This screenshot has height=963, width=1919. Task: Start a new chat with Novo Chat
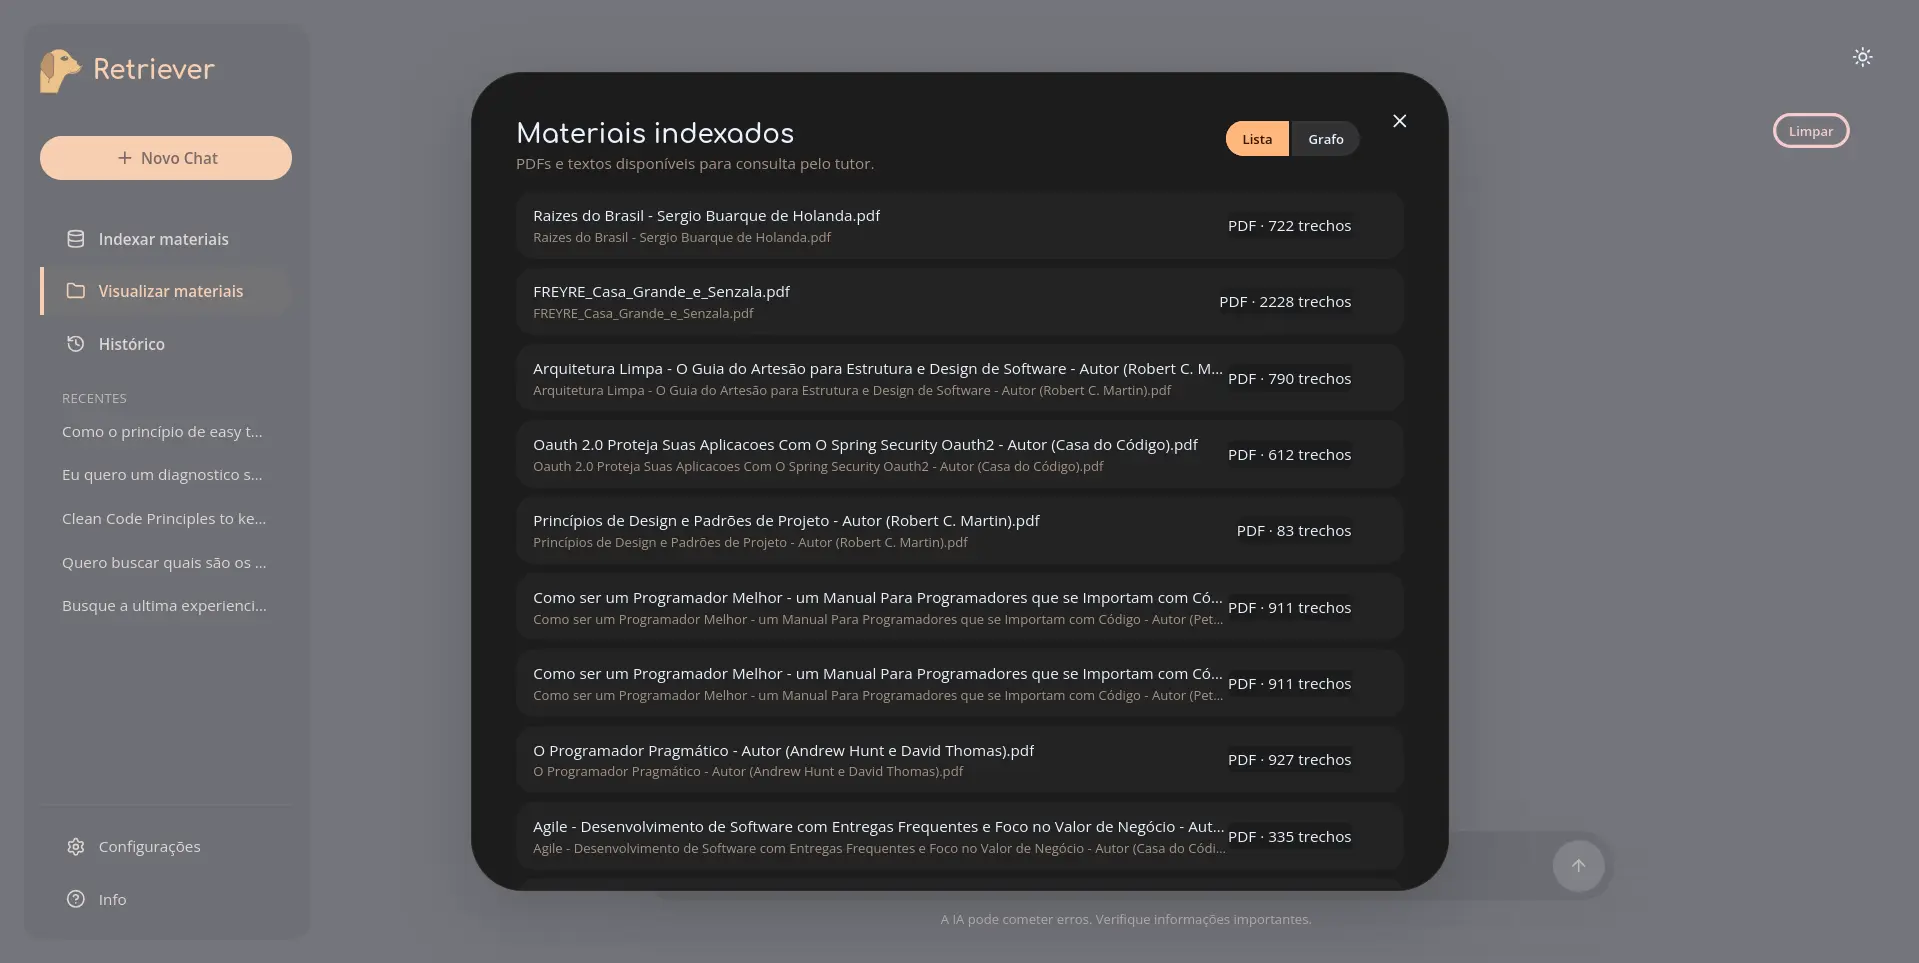pyautogui.click(x=166, y=158)
